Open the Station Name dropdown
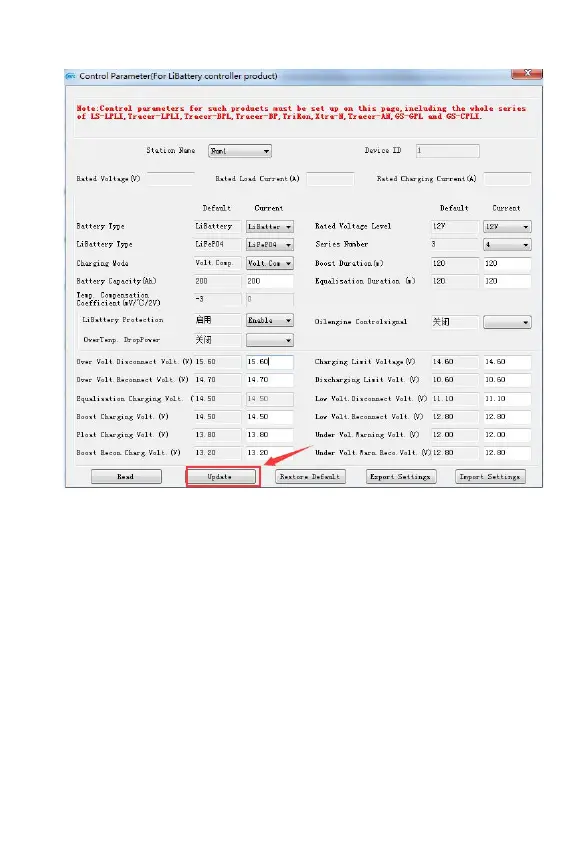Screen dimensions: 576x864 point(240,151)
